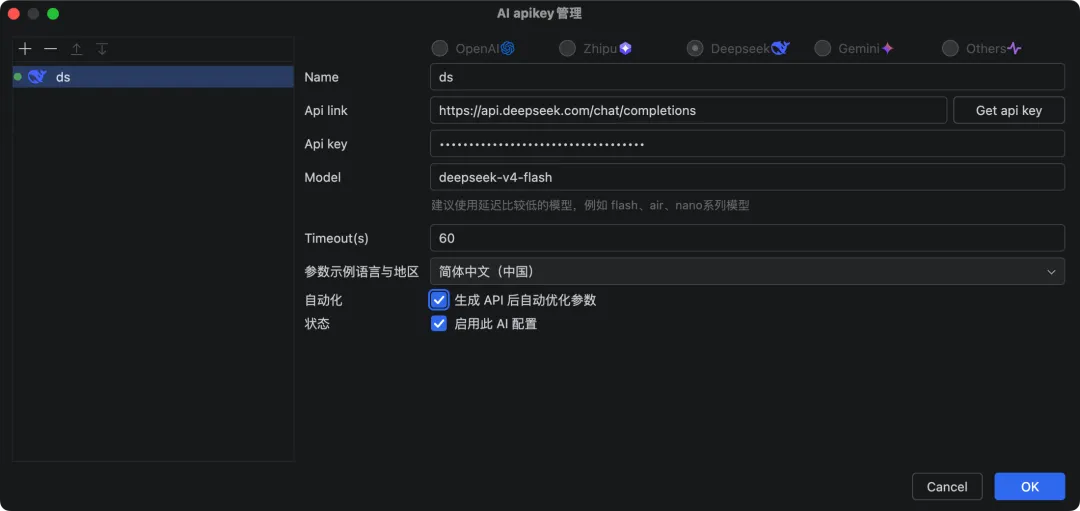Click the green status dot of ds entry
Image resolution: width=1080 pixels, height=511 pixels.
[18, 77]
